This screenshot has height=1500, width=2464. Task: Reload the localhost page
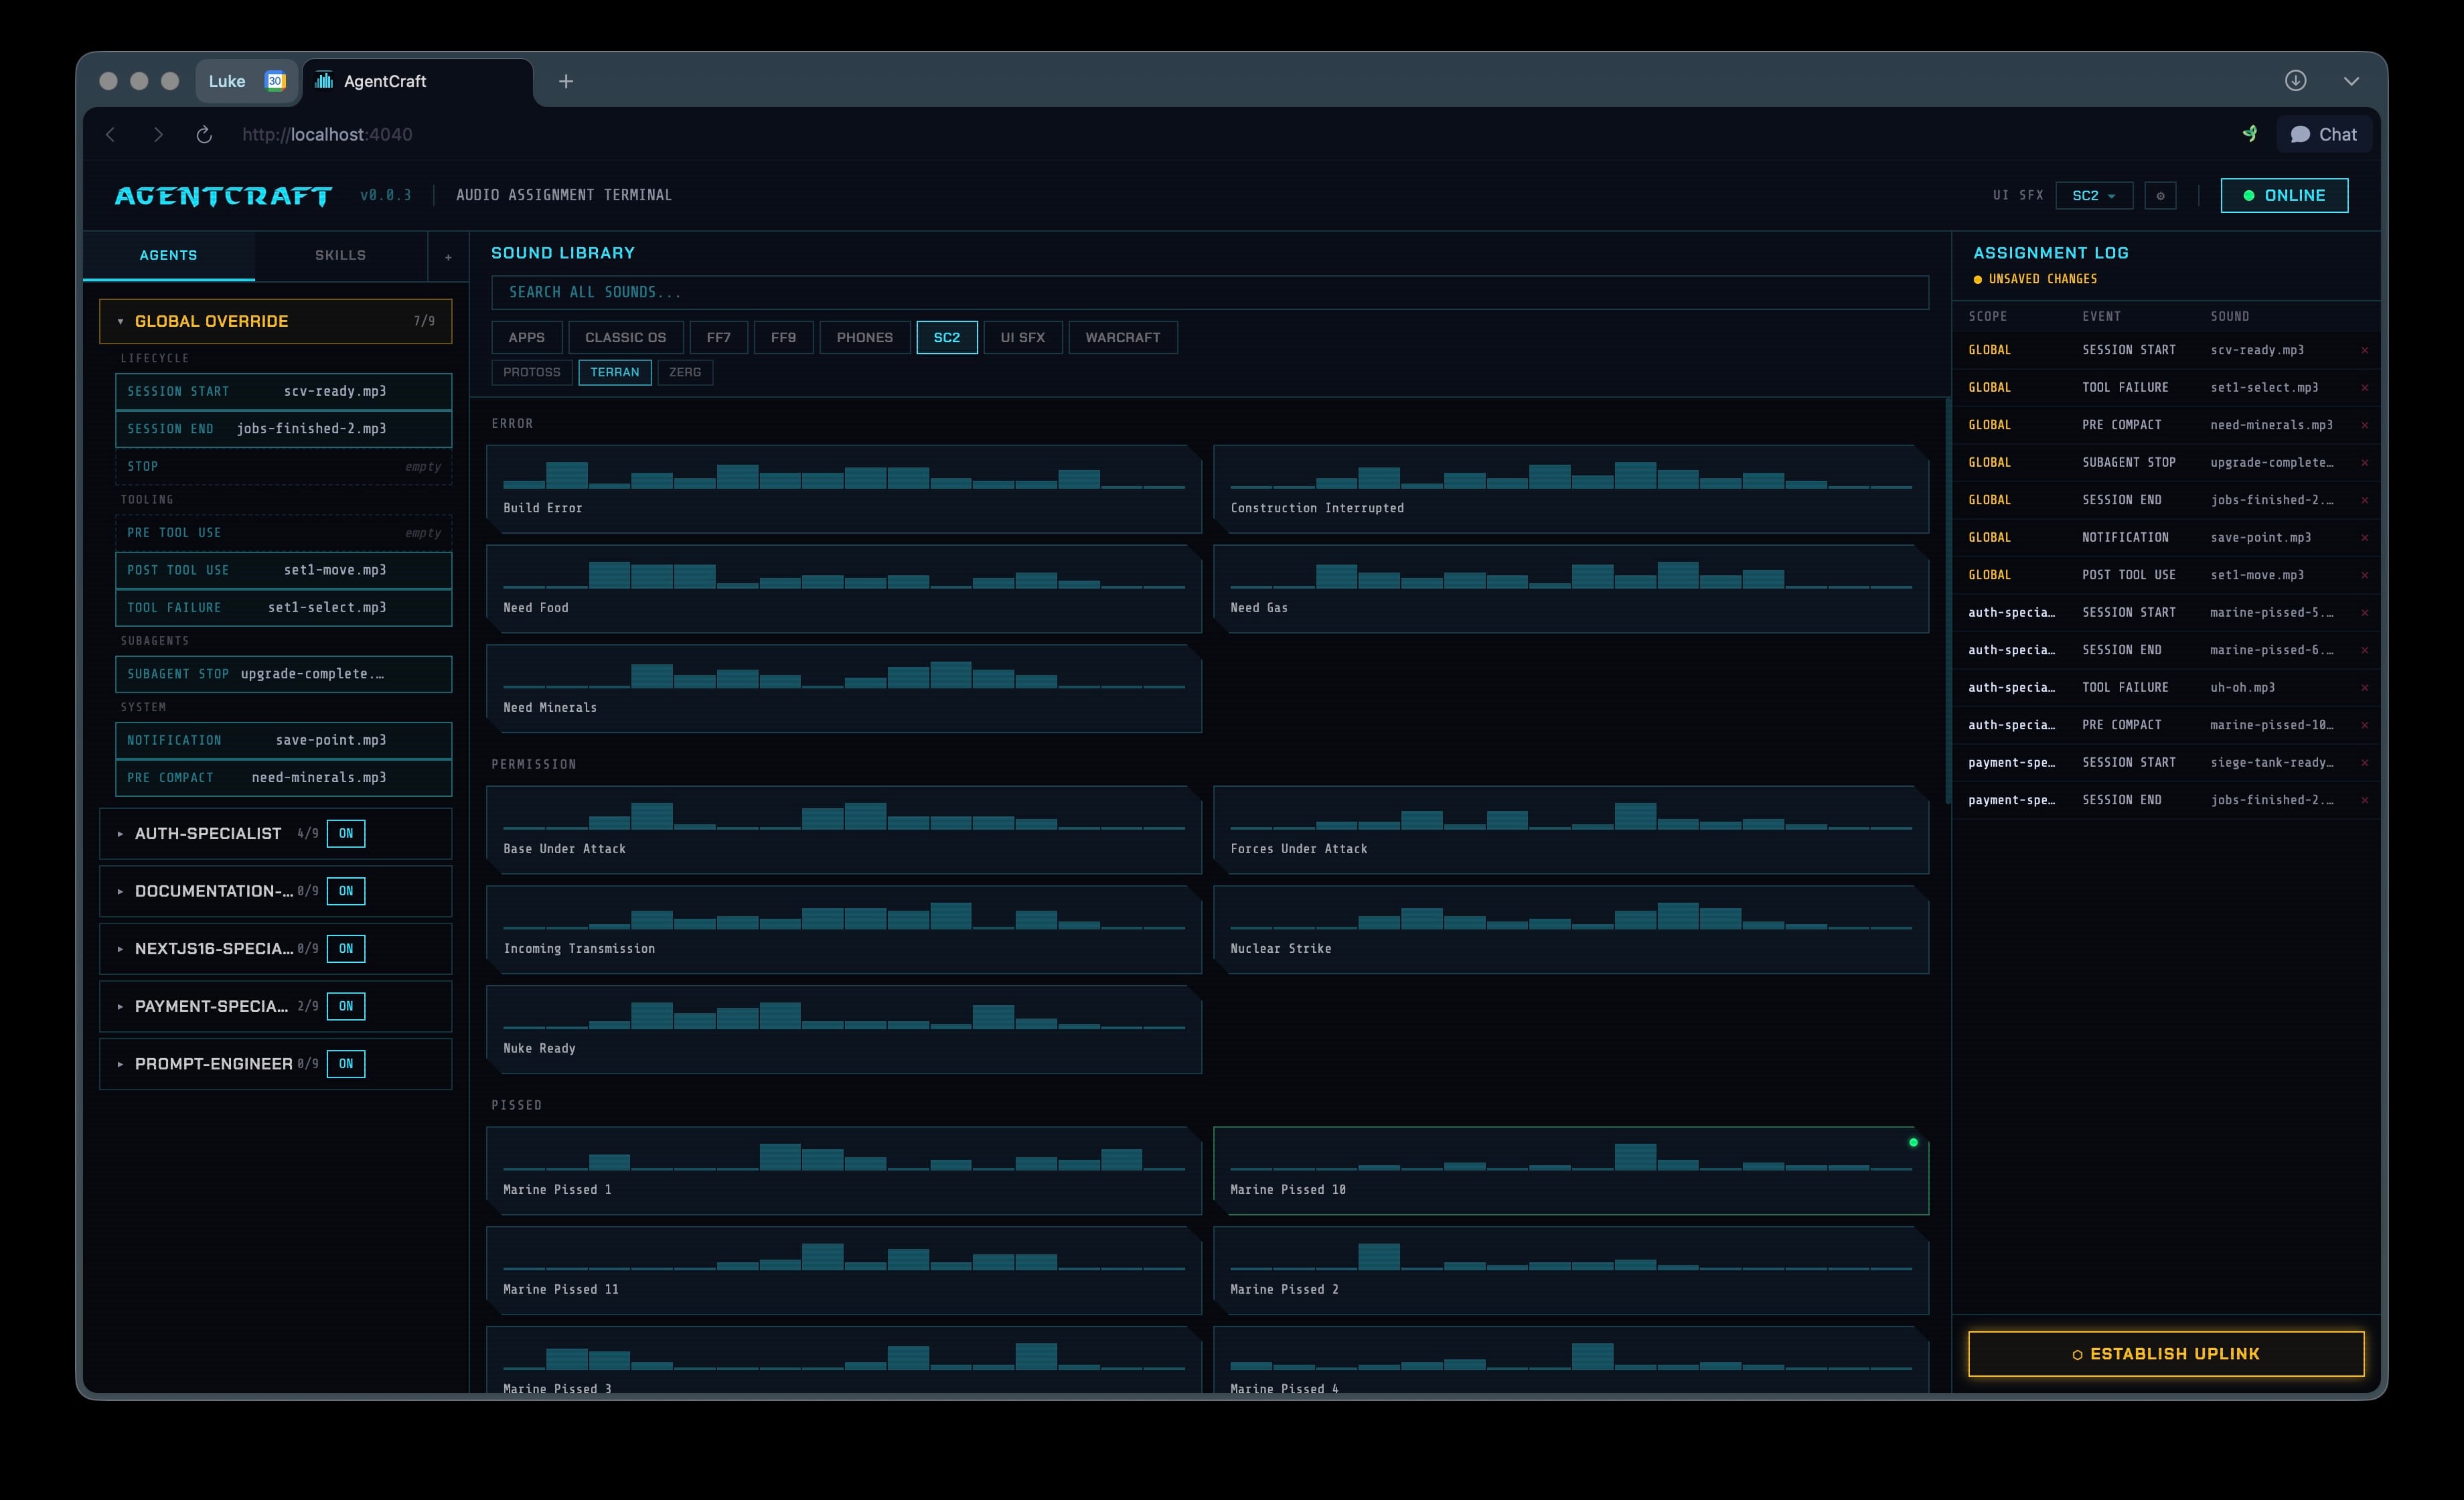204,135
